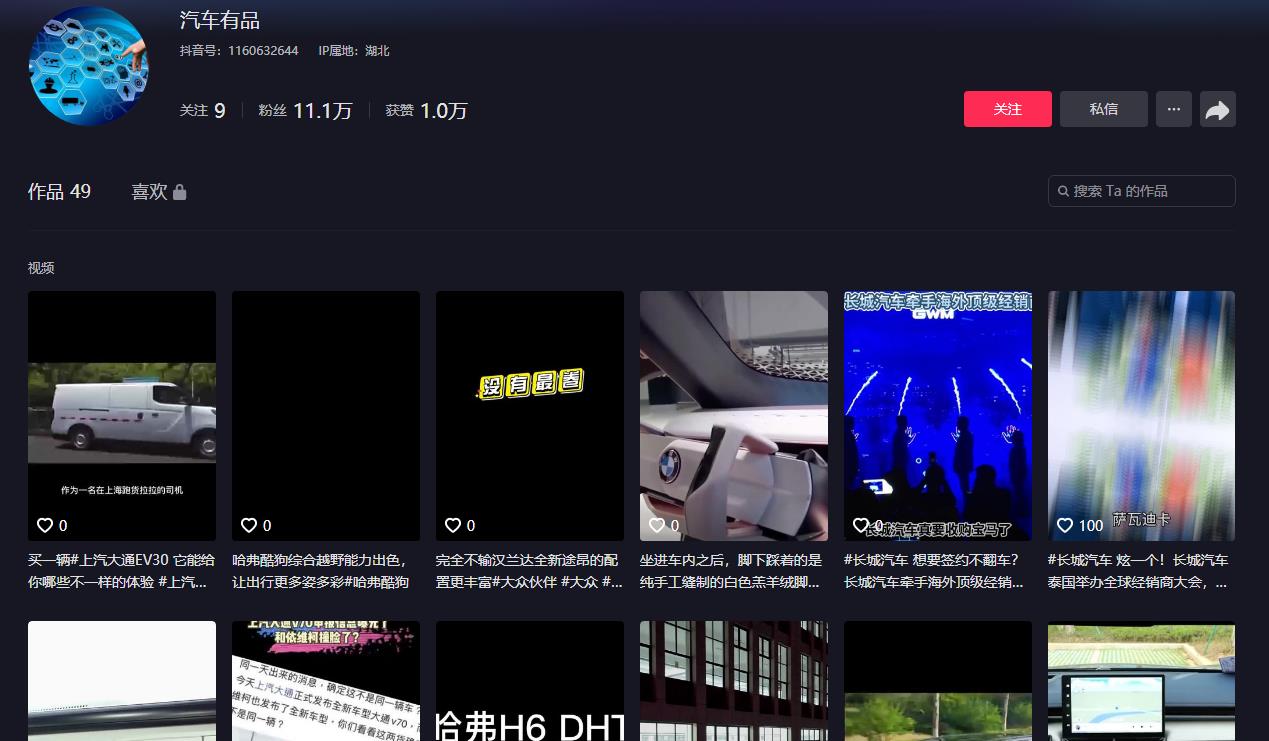1269x741 pixels.
Task: Click the share arrow icon
Action: (1217, 110)
